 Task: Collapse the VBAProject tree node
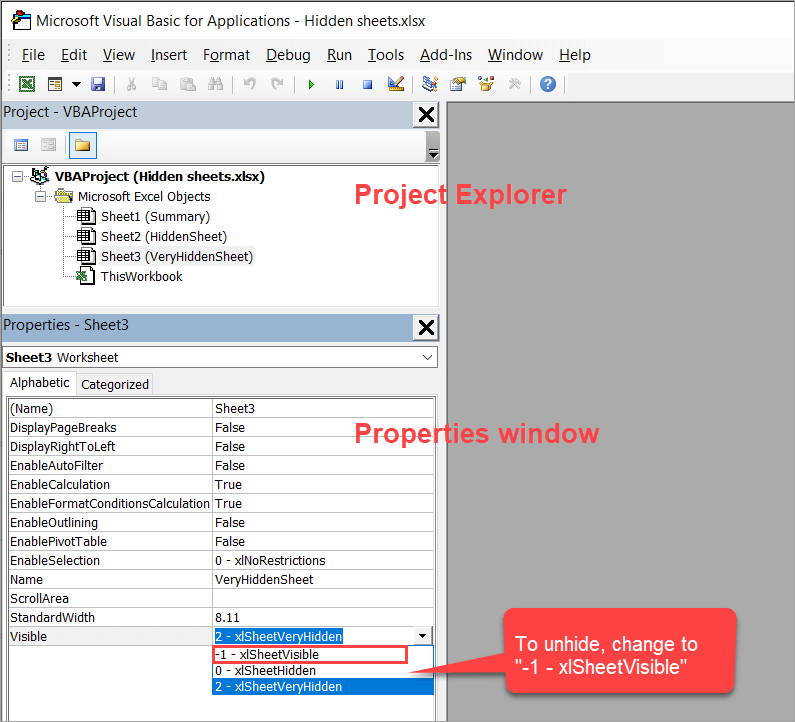pos(17,176)
